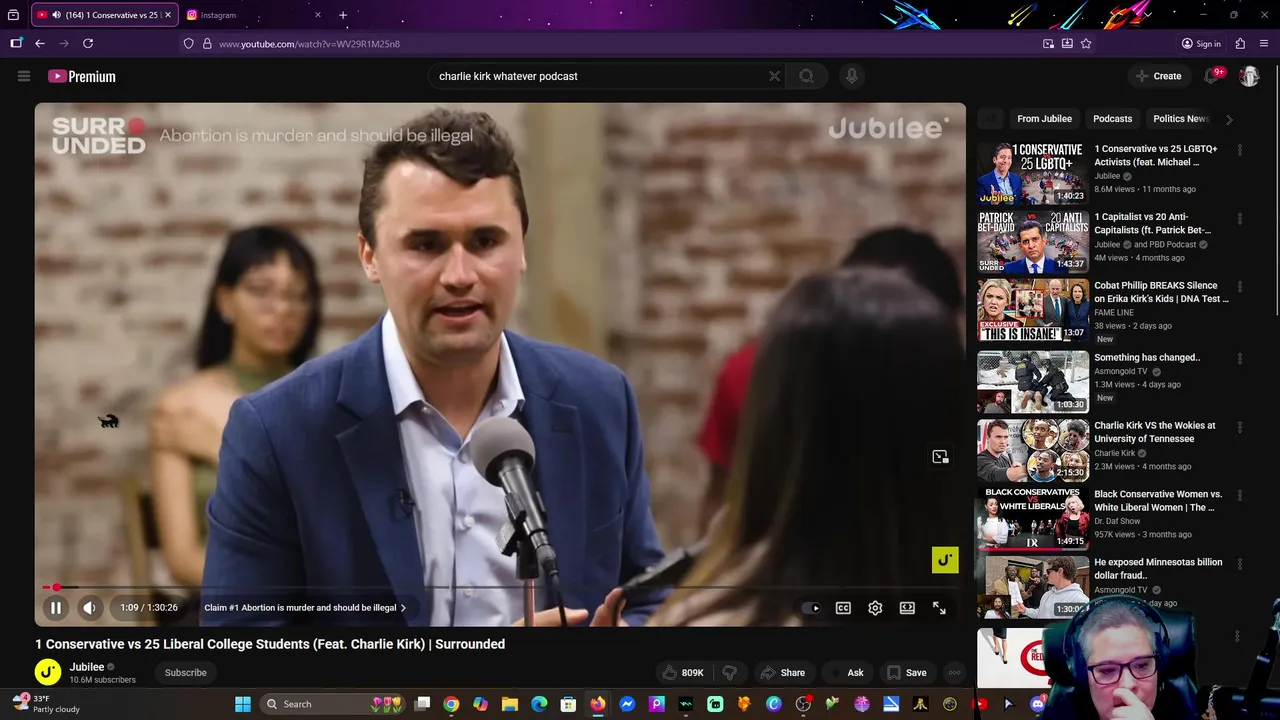Toggle closed captions on video
The width and height of the screenshot is (1280, 720).
[843, 608]
